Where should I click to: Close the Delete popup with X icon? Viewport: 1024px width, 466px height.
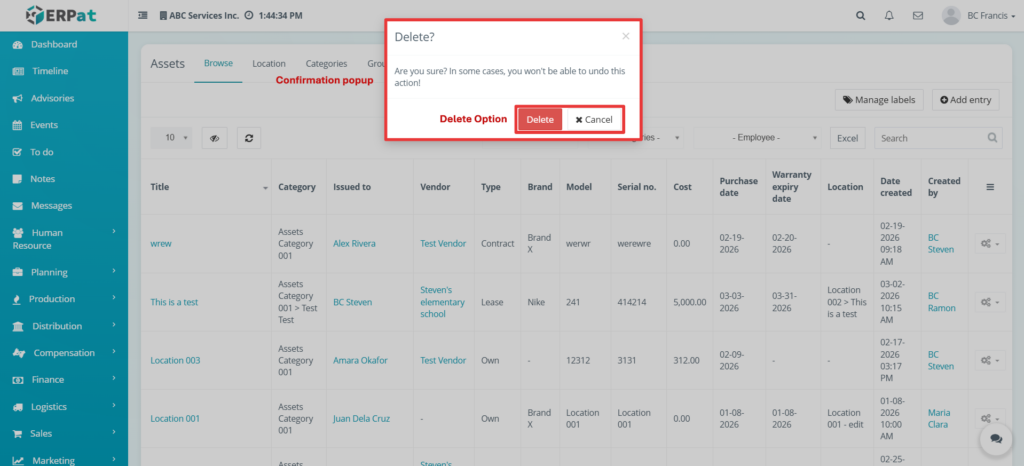point(626,36)
